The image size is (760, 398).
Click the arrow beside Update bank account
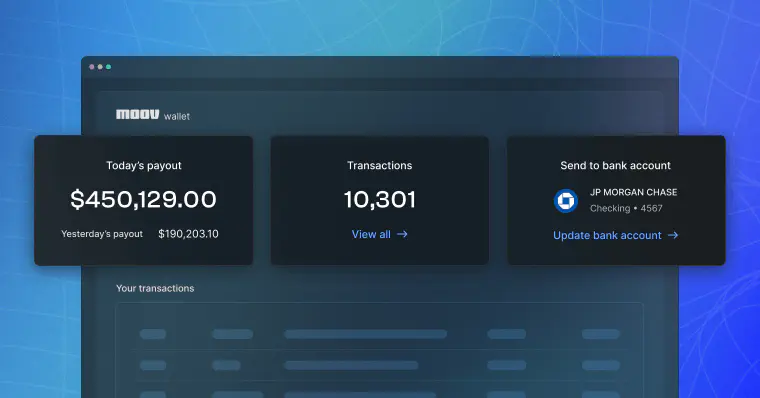[x=673, y=235]
